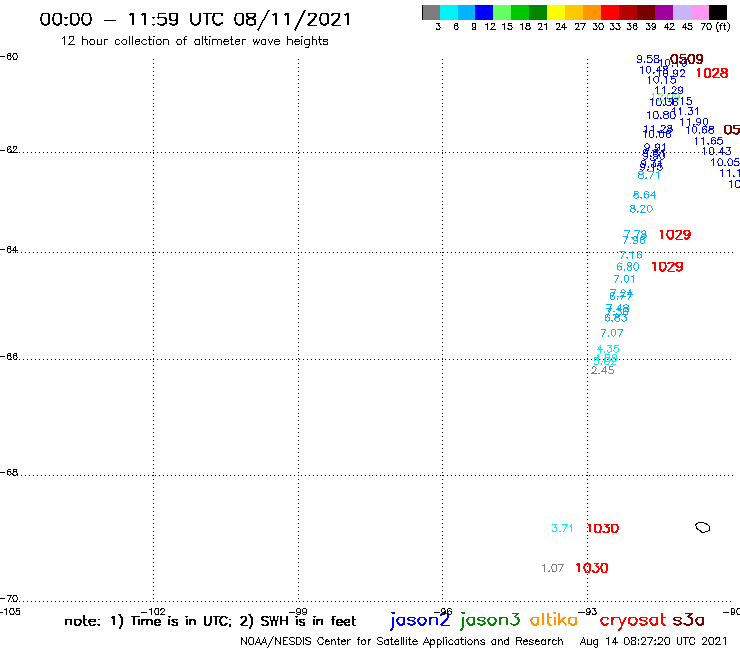Click the NOAA/NESDIS Center credit line
Screen dimensions: 740x650
tap(402, 641)
